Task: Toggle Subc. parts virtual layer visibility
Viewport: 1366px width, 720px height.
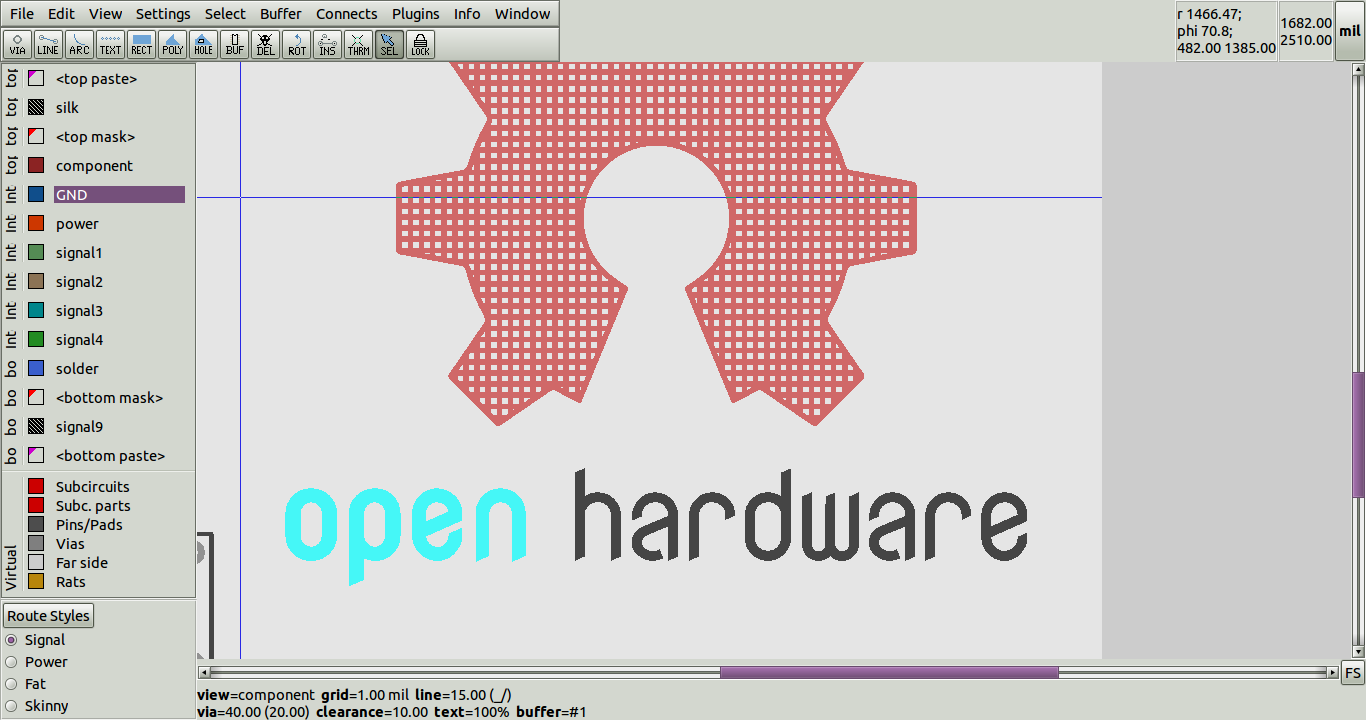Action: (x=36, y=505)
